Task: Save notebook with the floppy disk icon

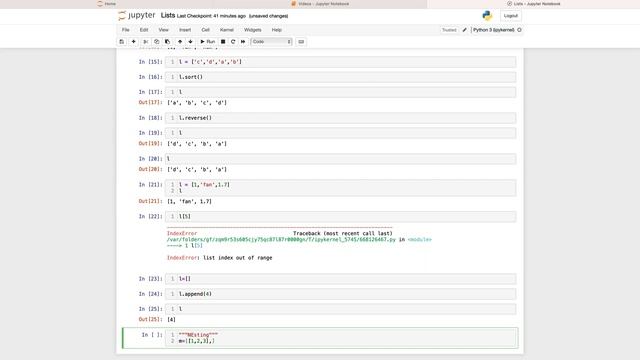Action: tap(122, 42)
